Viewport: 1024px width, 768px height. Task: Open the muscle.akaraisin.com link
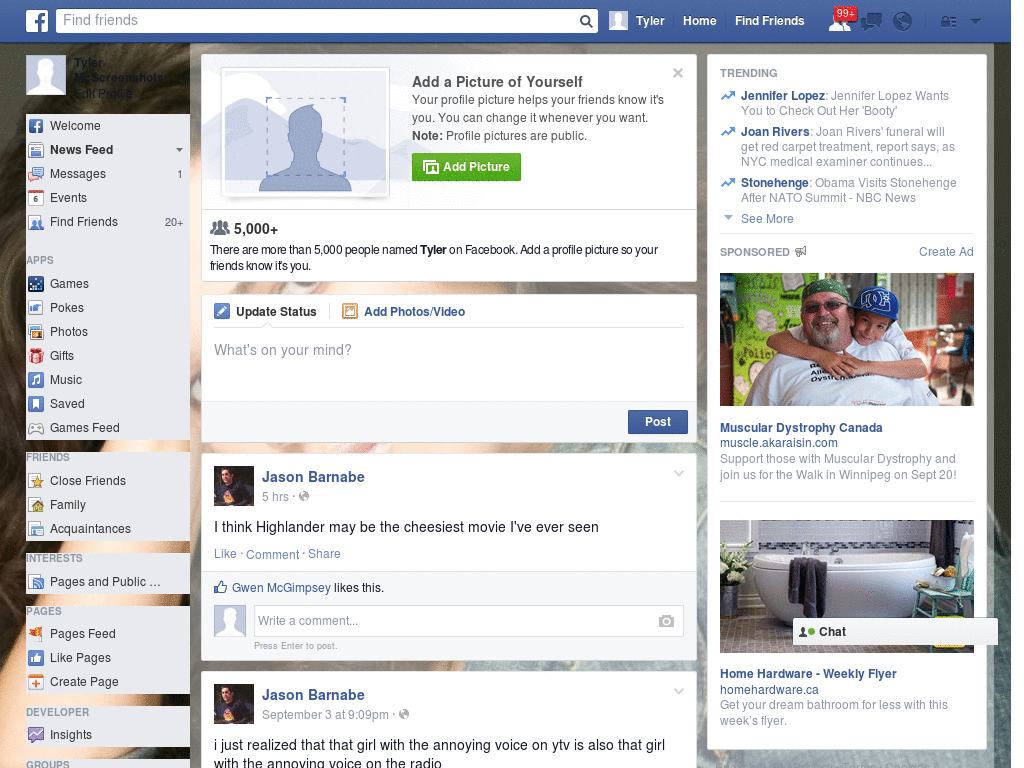(x=778, y=443)
